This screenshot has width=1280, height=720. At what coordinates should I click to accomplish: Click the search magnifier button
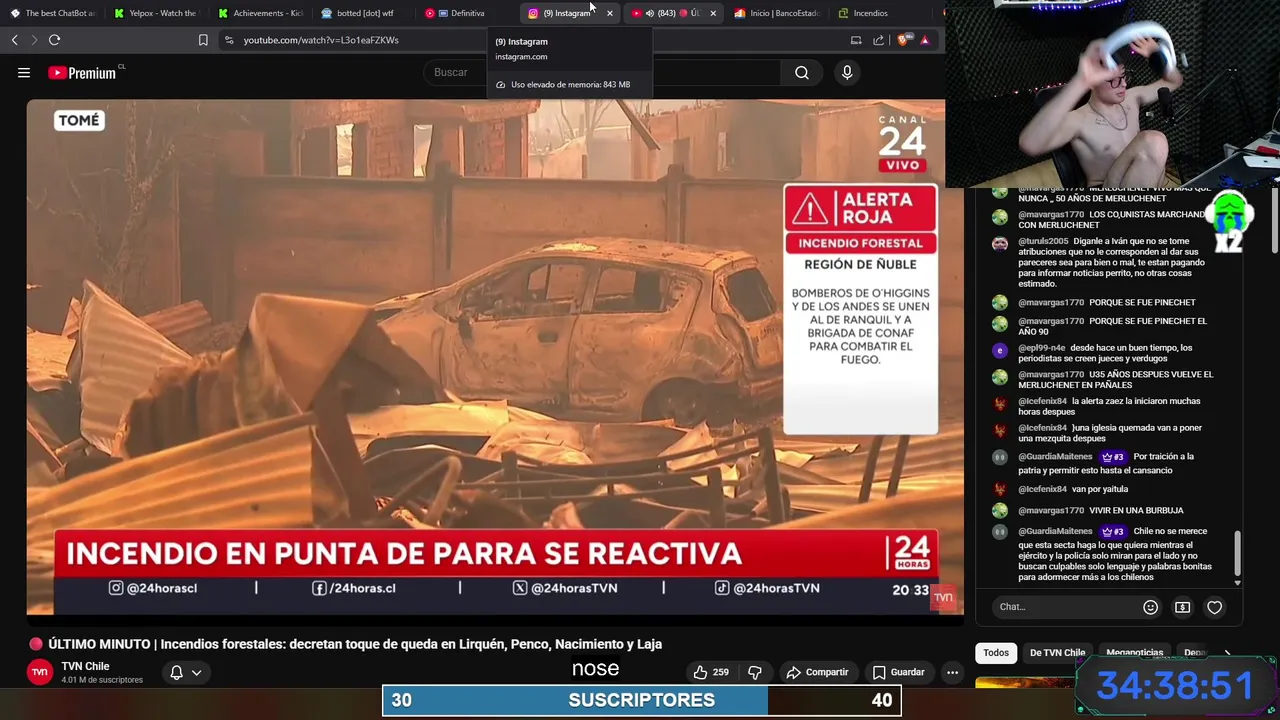[802, 72]
